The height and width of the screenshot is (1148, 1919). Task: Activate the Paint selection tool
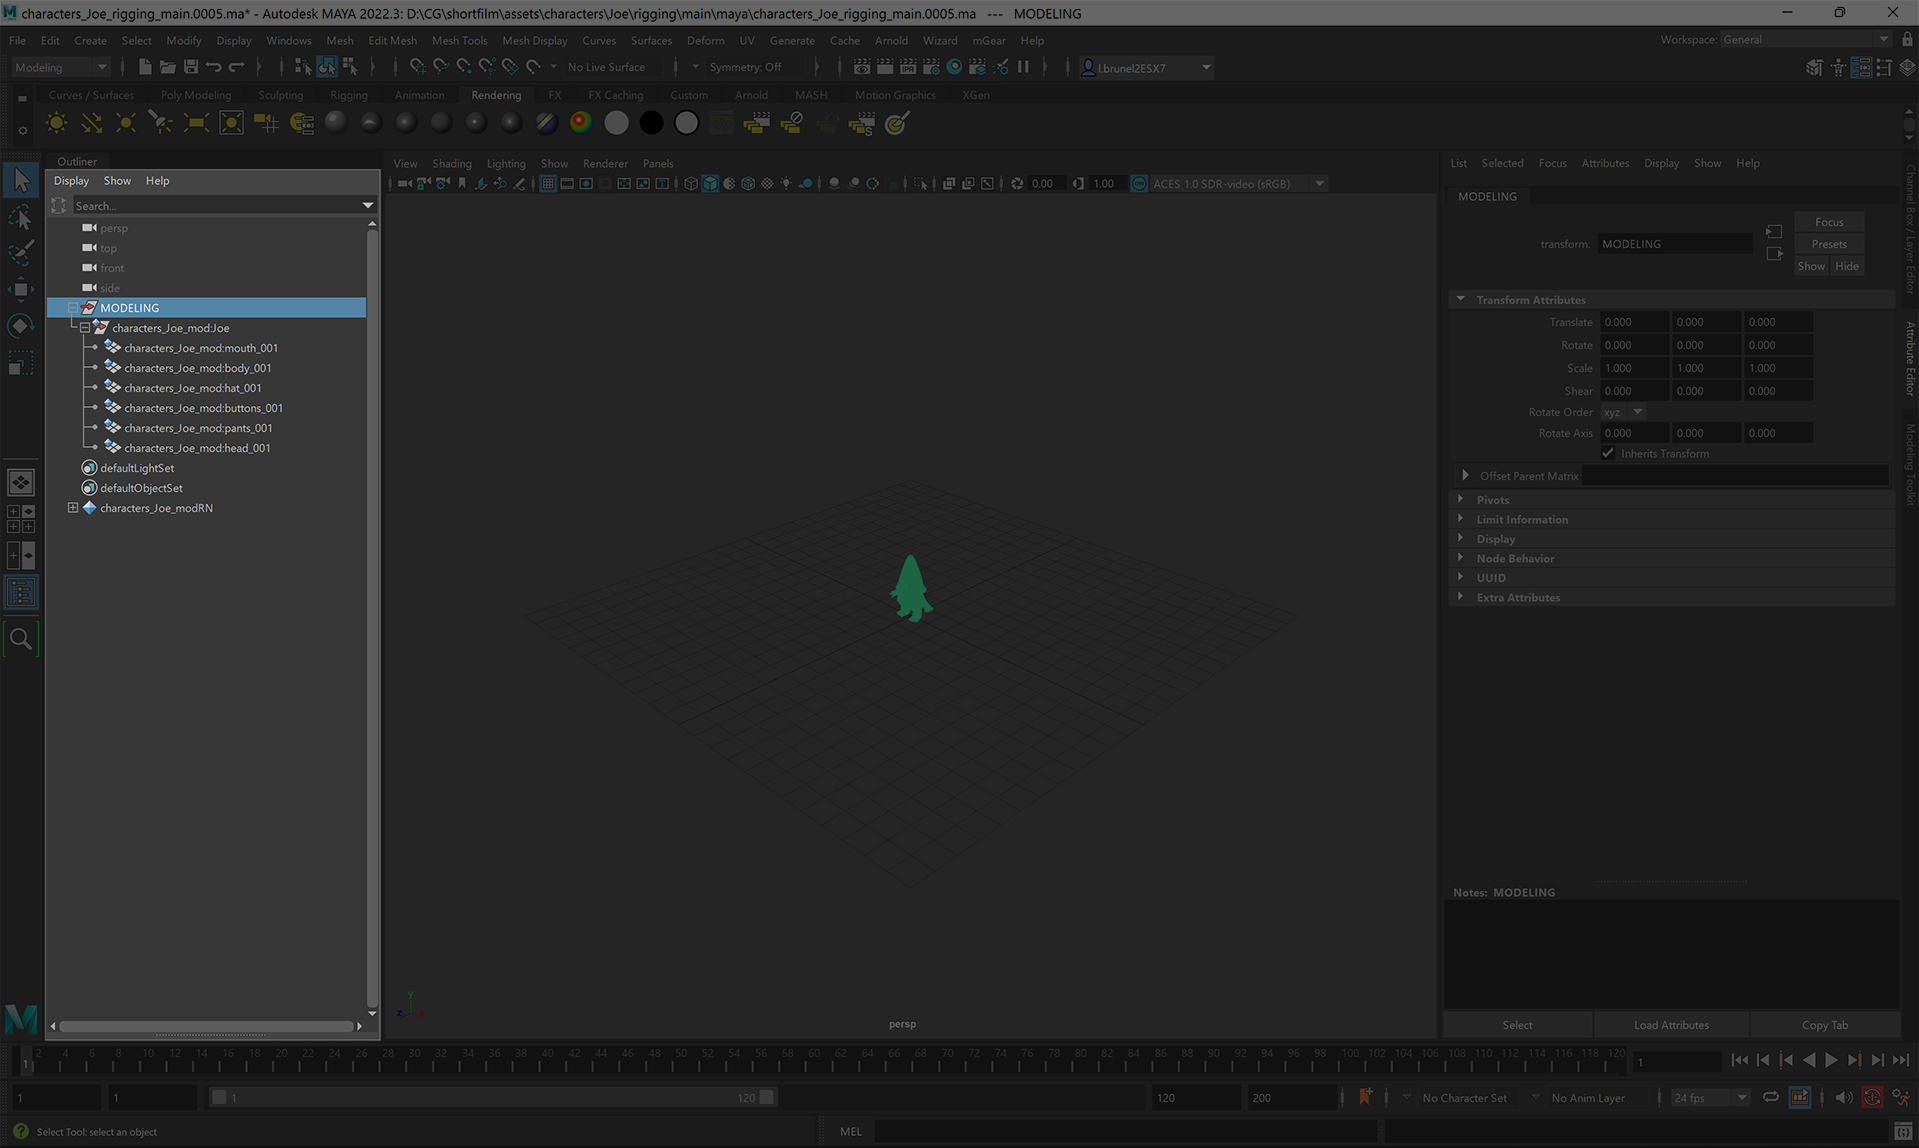click(x=21, y=253)
